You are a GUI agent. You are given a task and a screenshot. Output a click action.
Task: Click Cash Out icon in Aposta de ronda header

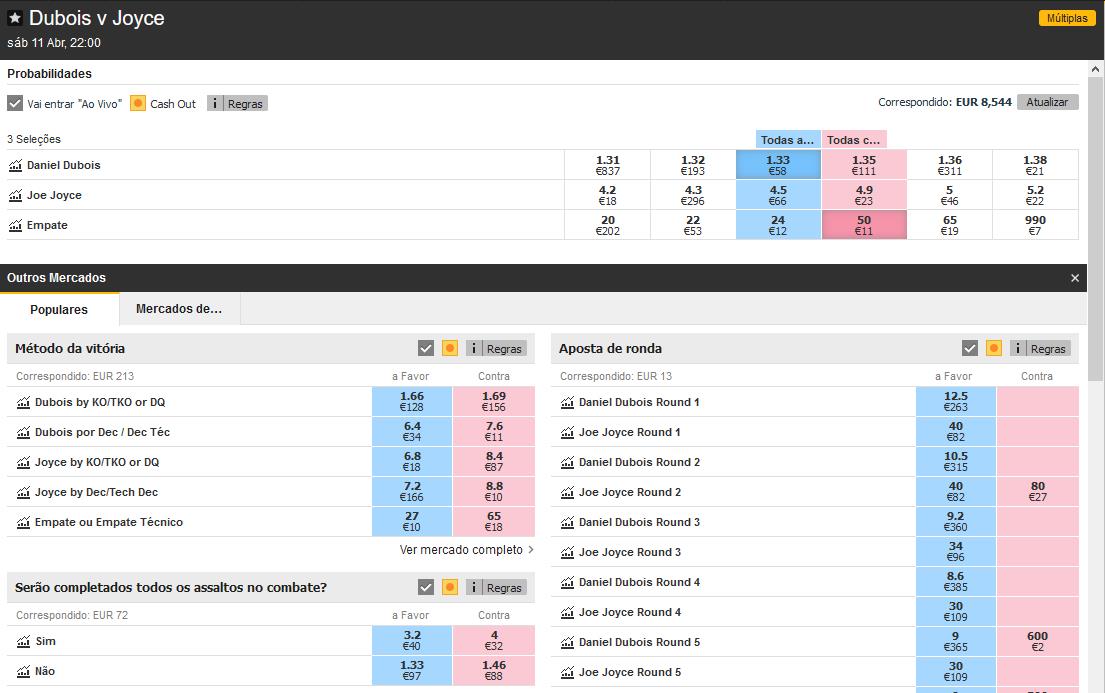point(994,348)
